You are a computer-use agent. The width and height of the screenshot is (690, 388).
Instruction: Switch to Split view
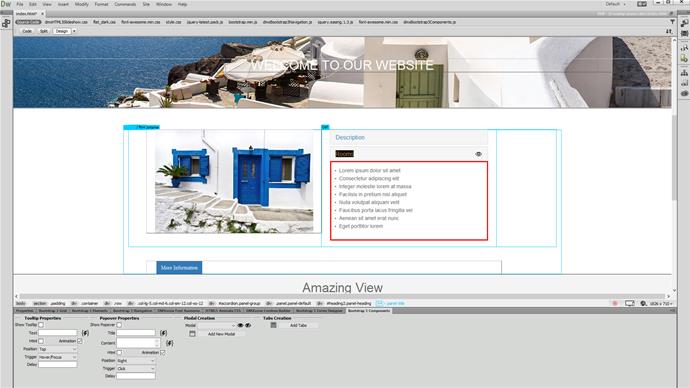[44, 31]
